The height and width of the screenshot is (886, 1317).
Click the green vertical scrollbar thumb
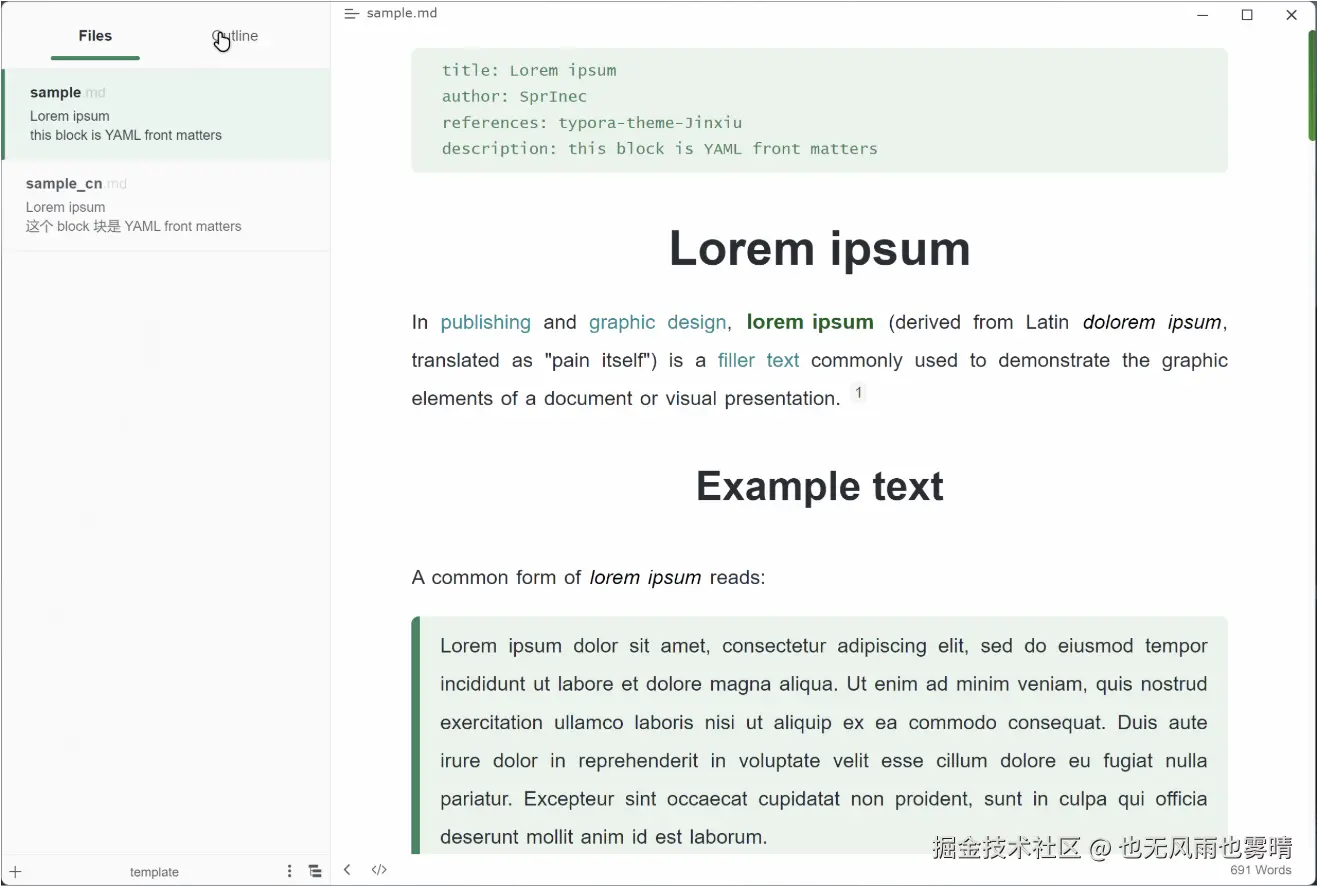point(1311,85)
